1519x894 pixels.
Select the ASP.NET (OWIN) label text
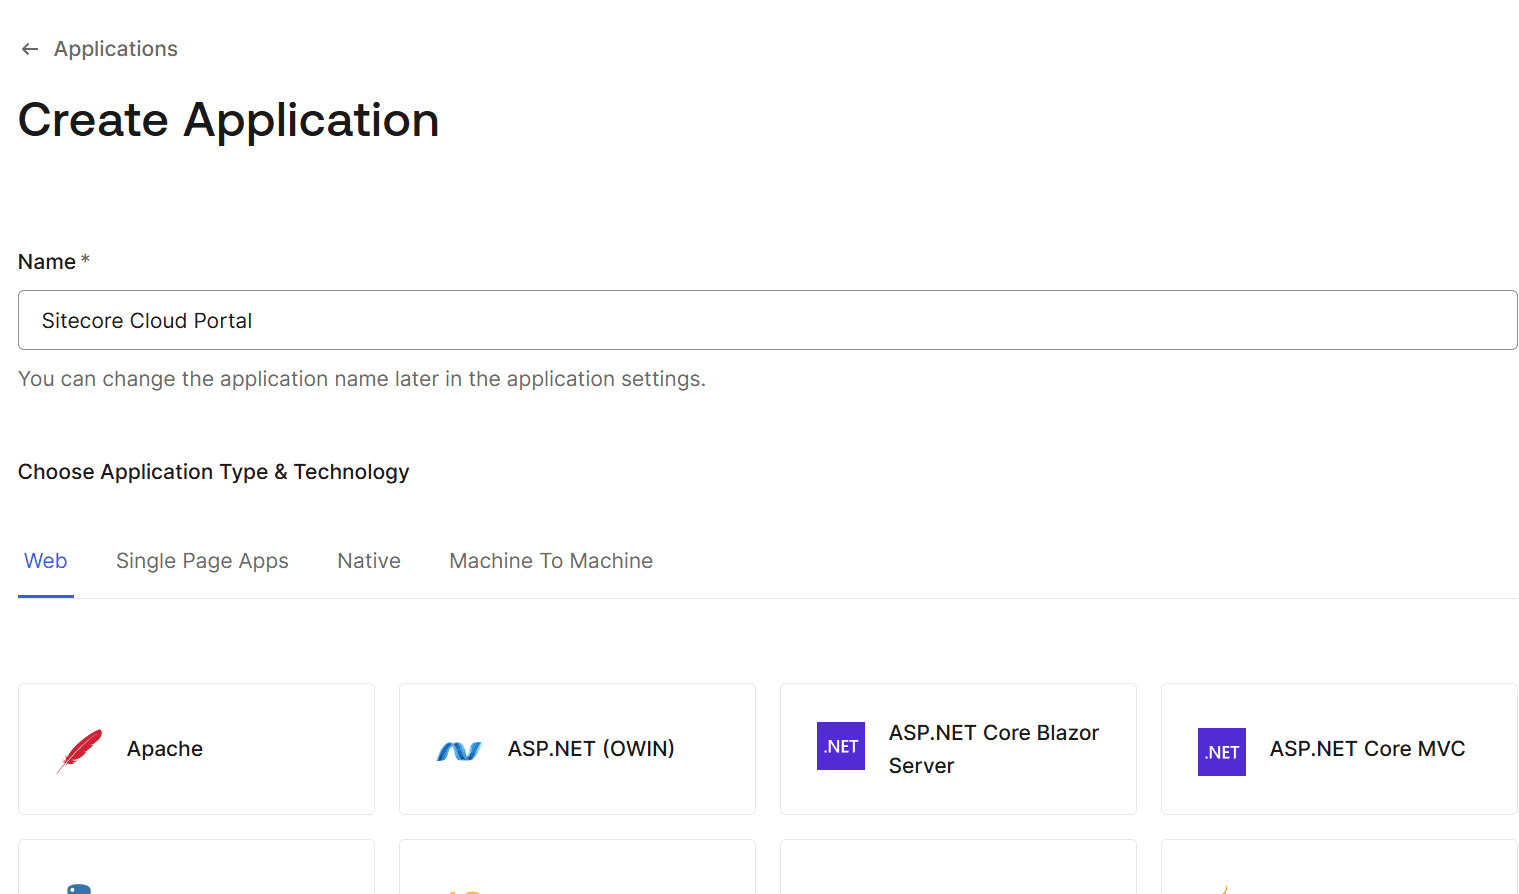[x=591, y=749]
